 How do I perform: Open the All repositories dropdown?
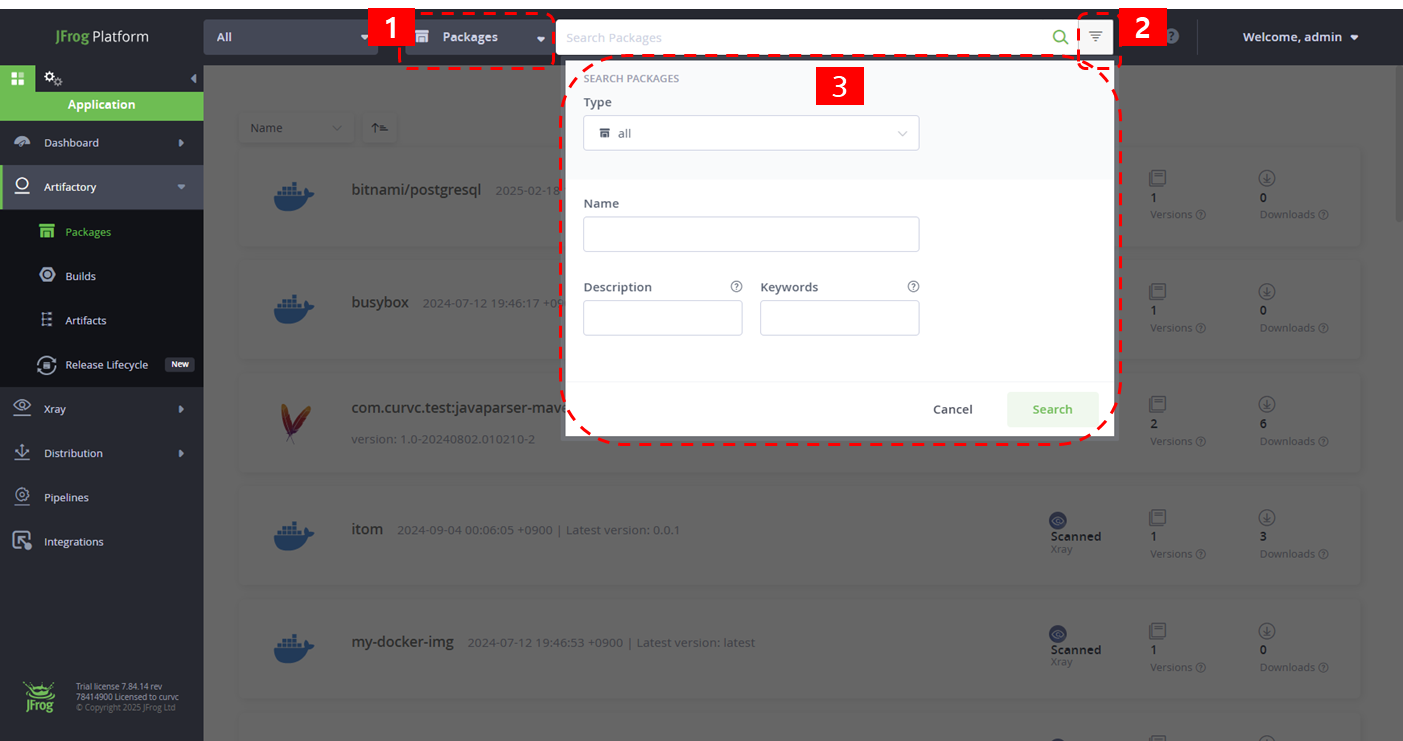pos(291,37)
